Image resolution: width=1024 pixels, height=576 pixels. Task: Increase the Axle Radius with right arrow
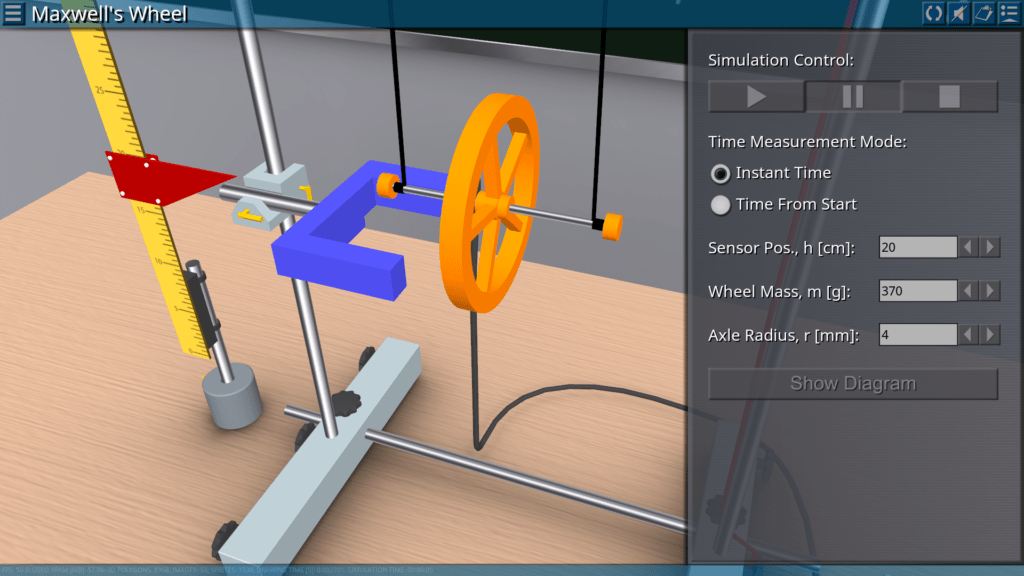(990, 335)
